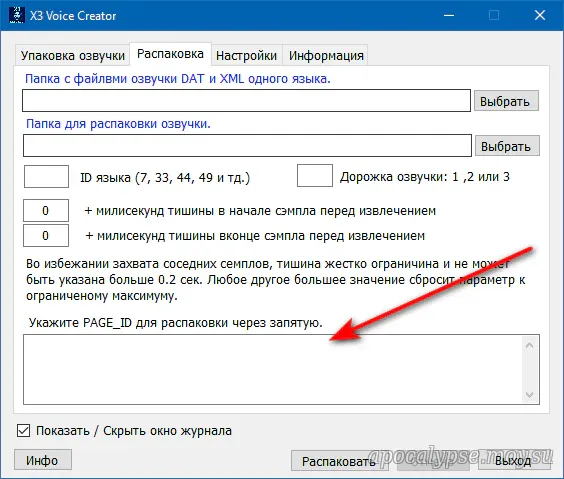Viewport: 564px width, 479px height.
Task: Click the DAT and XML folder path field
Action: 246,101
